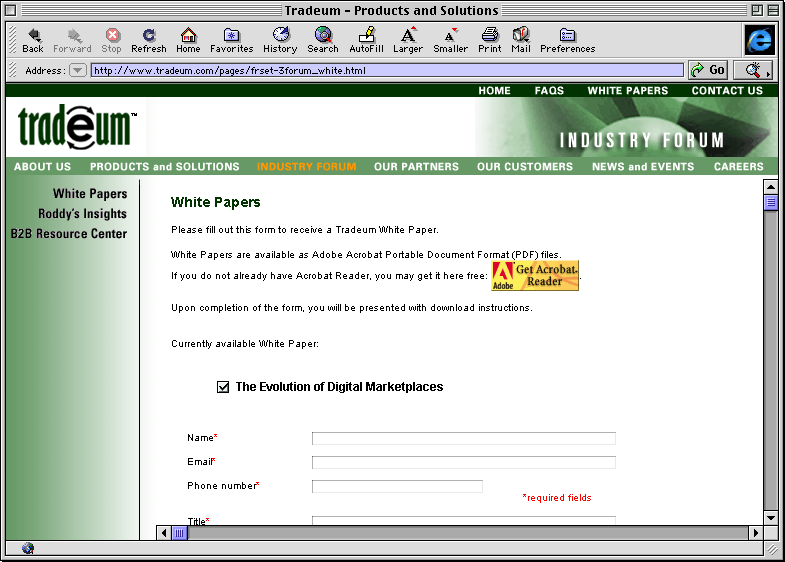The width and height of the screenshot is (785, 562).
Task: Click the magnifier search button beside Go
Action: (753, 70)
